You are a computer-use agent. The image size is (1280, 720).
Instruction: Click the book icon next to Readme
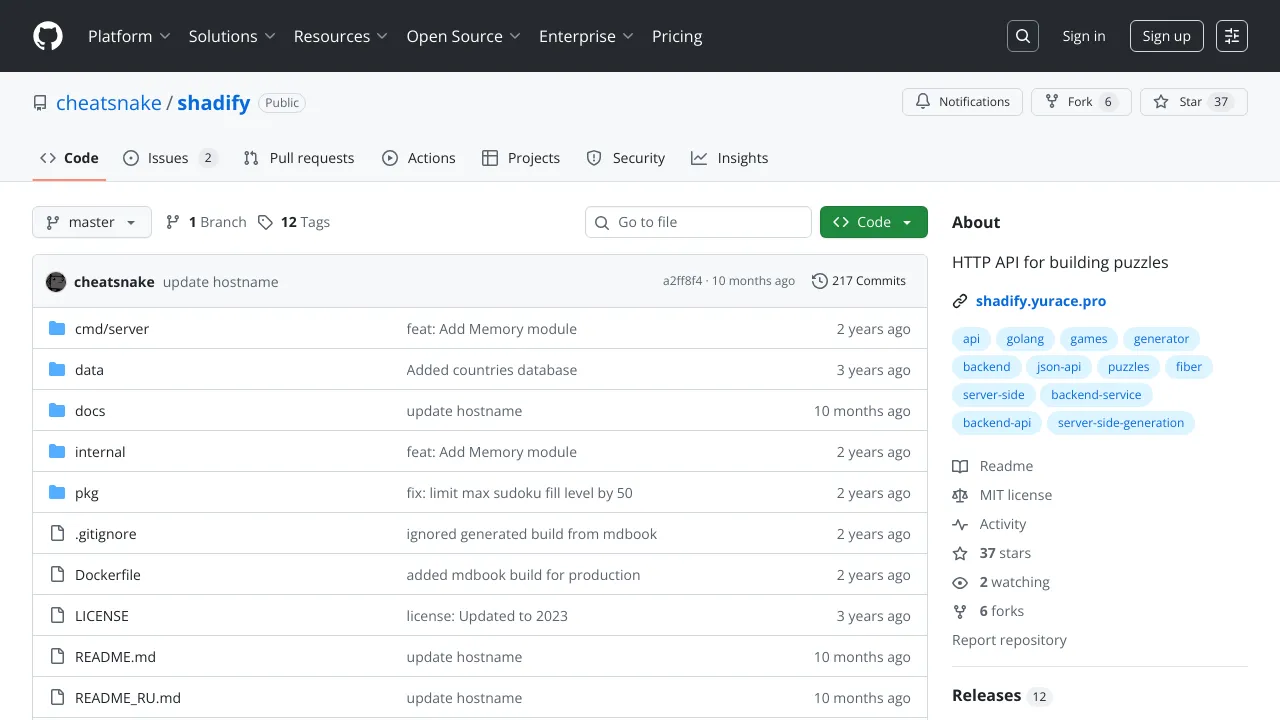tap(960, 466)
